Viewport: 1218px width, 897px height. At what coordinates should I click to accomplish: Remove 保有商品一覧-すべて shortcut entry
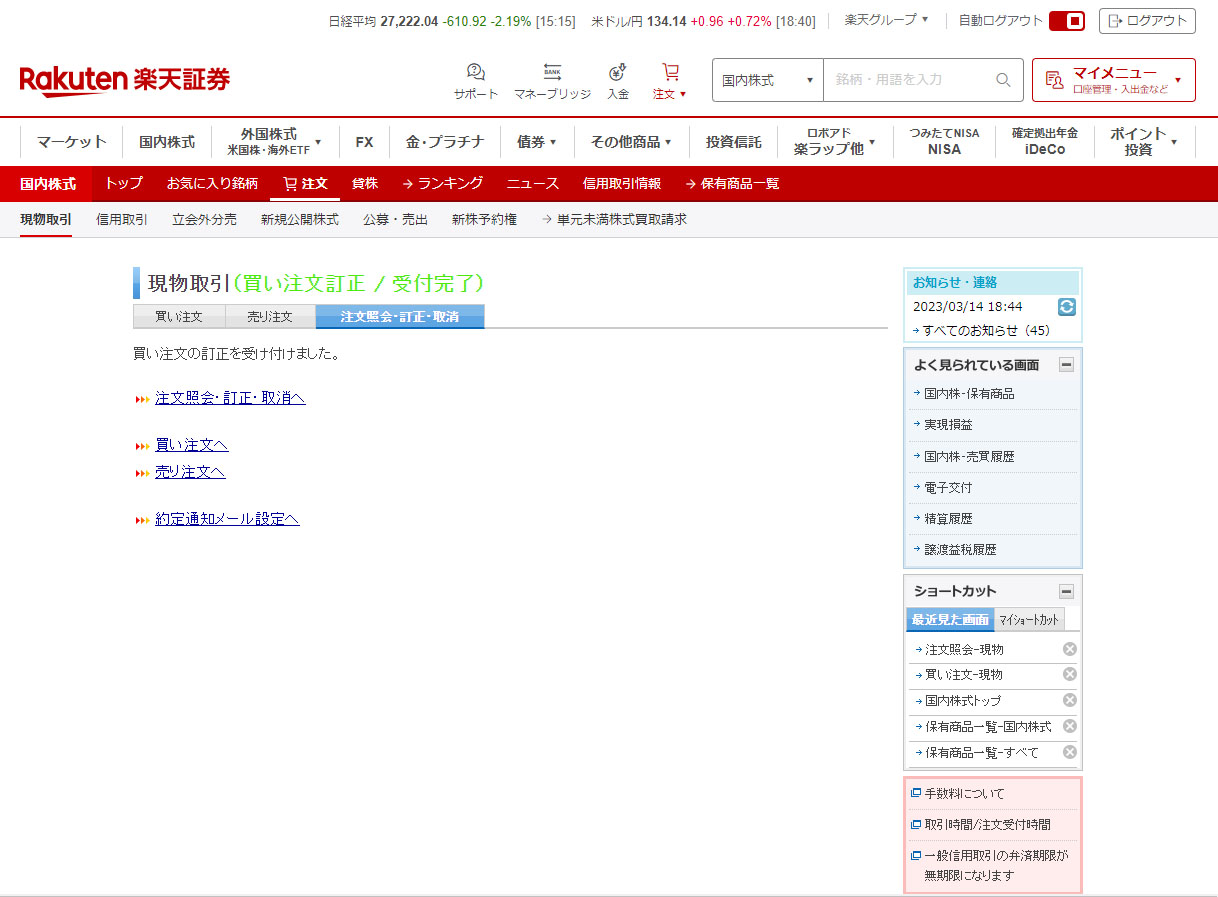pyautogui.click(x=1069, y=752)
